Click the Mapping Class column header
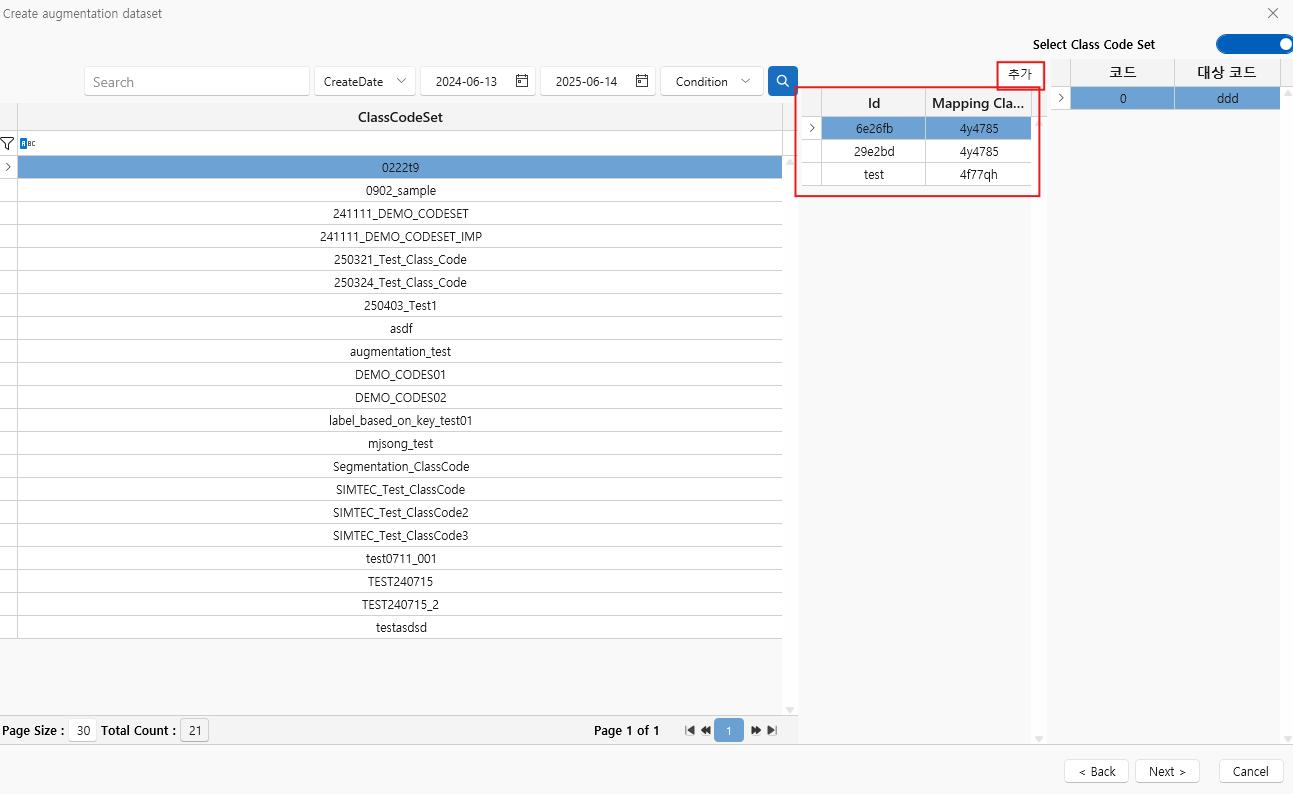The height and width of the screenshot is (794, 1293). point(977,103)
